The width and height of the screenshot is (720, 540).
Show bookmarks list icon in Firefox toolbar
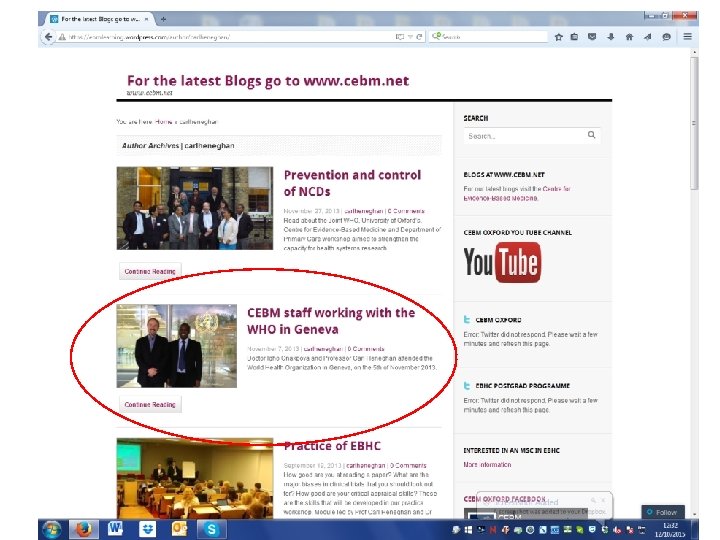tap(574, 37)
